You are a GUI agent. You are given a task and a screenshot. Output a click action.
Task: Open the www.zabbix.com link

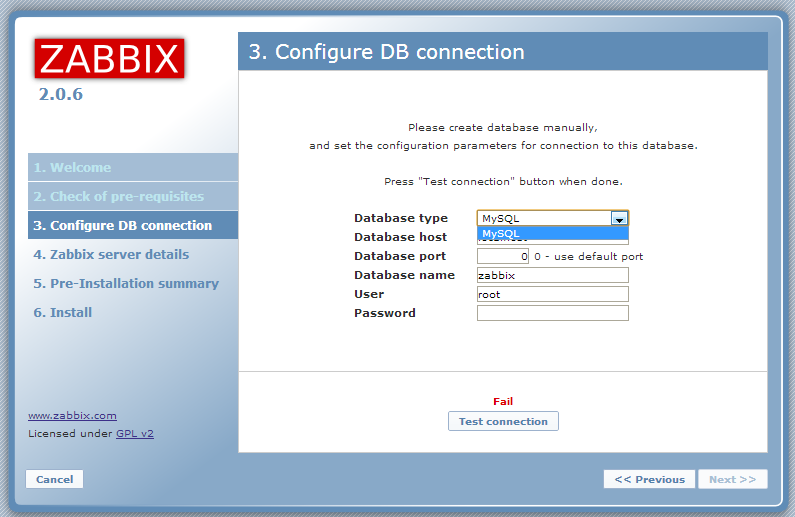tap(72, 416)
